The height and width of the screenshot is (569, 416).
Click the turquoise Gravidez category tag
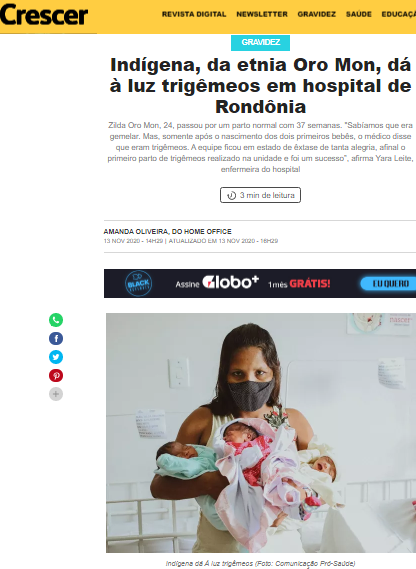(x=260, y=42)
